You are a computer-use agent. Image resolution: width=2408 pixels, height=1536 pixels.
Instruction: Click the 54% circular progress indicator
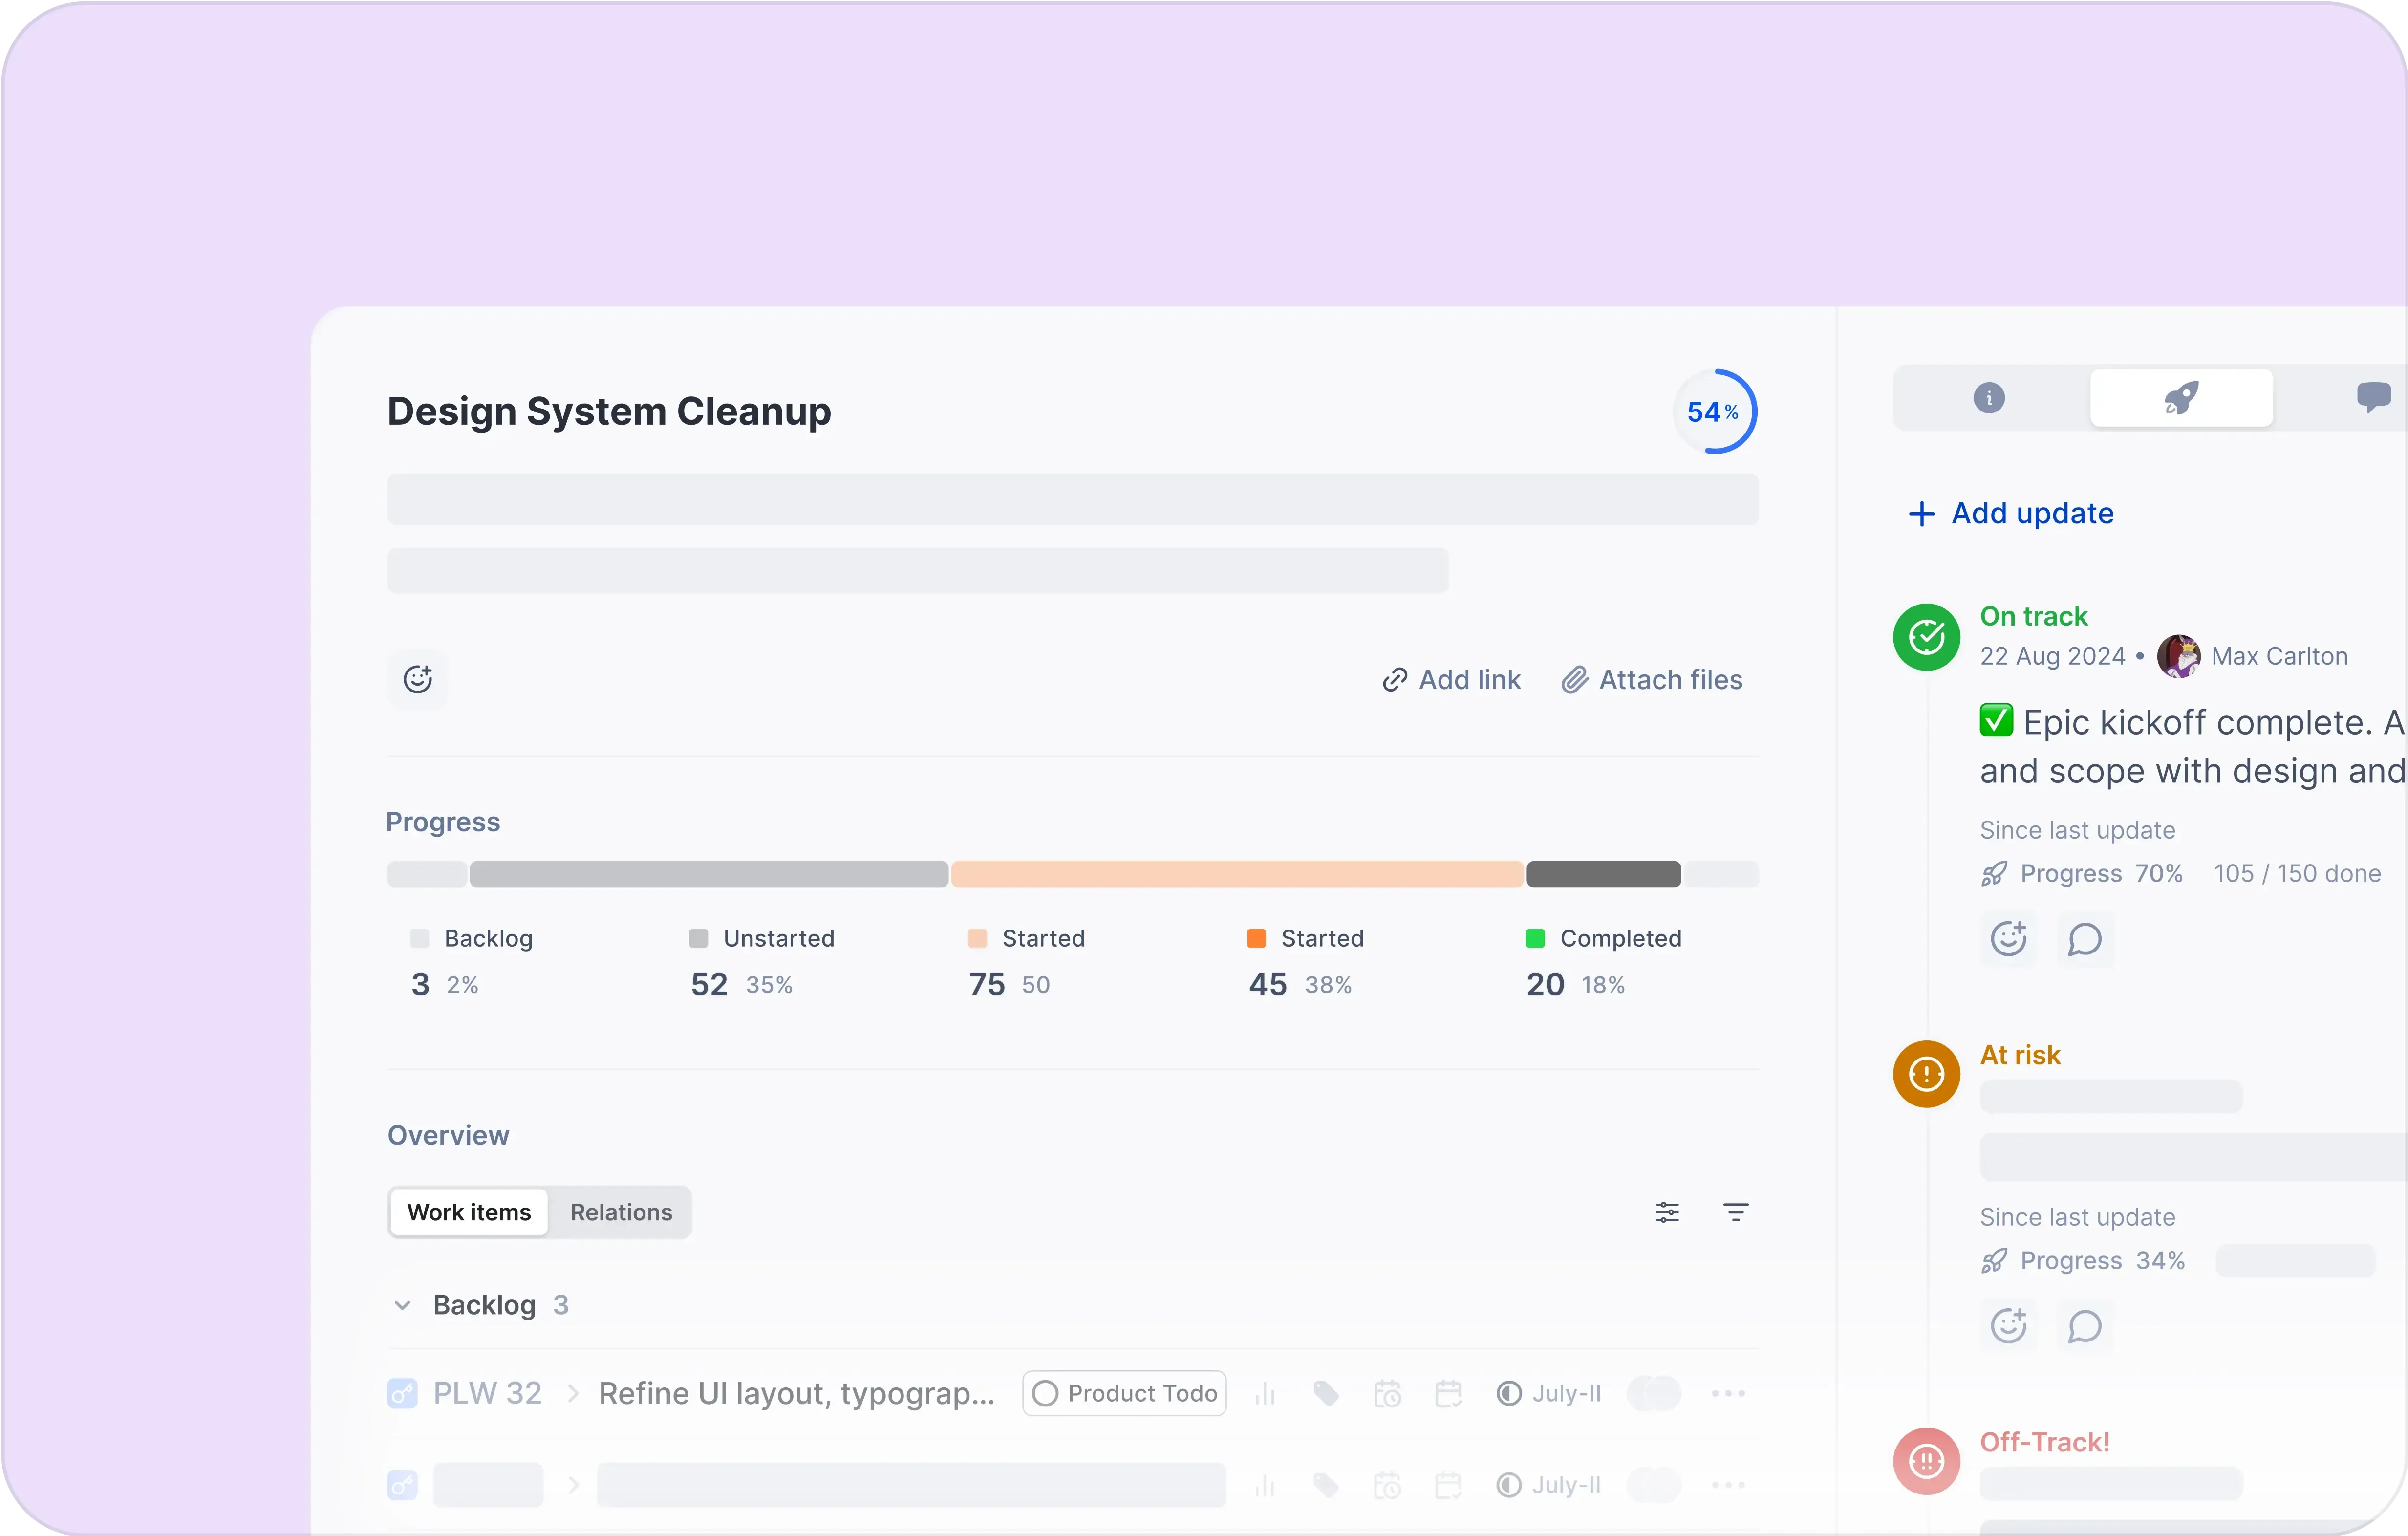click(1714, 412)
